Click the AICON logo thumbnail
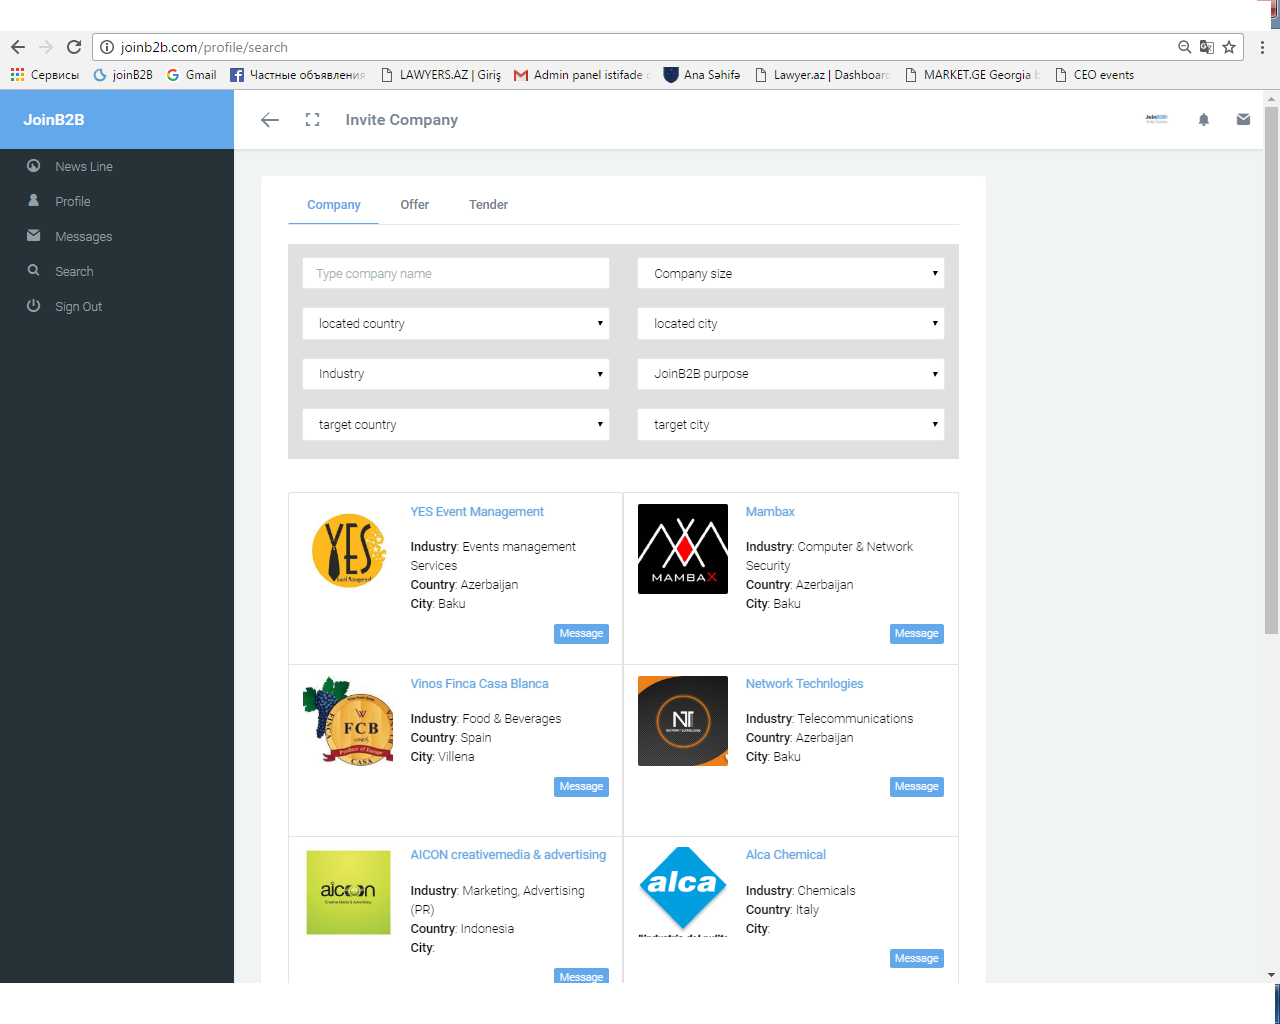This screenshot has height=1024, width=1280. click(x=348, y=893)
